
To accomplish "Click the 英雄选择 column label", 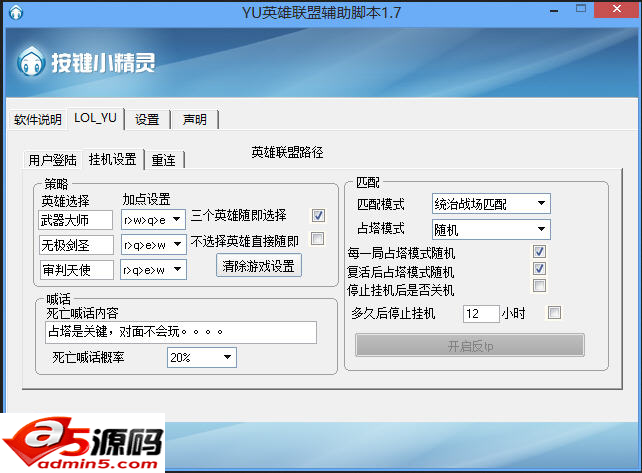I will [66, 201].
